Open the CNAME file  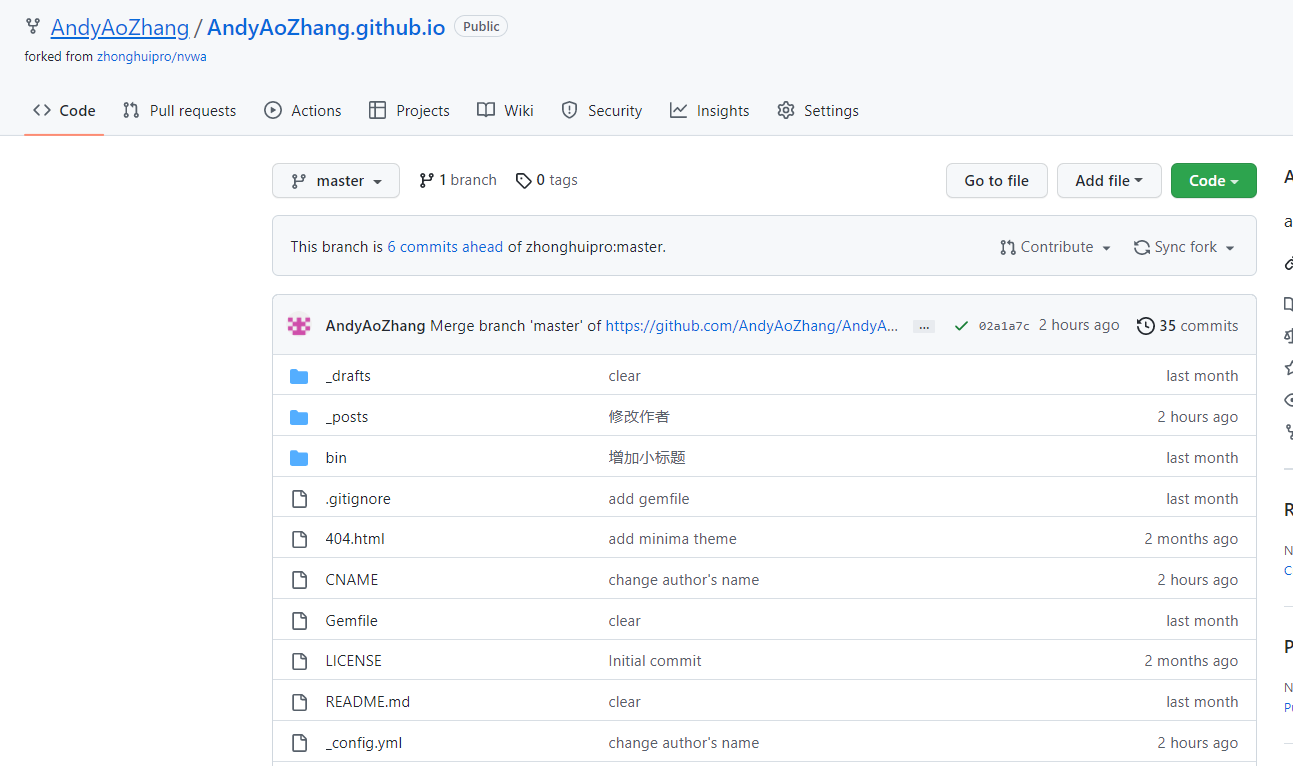(x=352, y=580)
